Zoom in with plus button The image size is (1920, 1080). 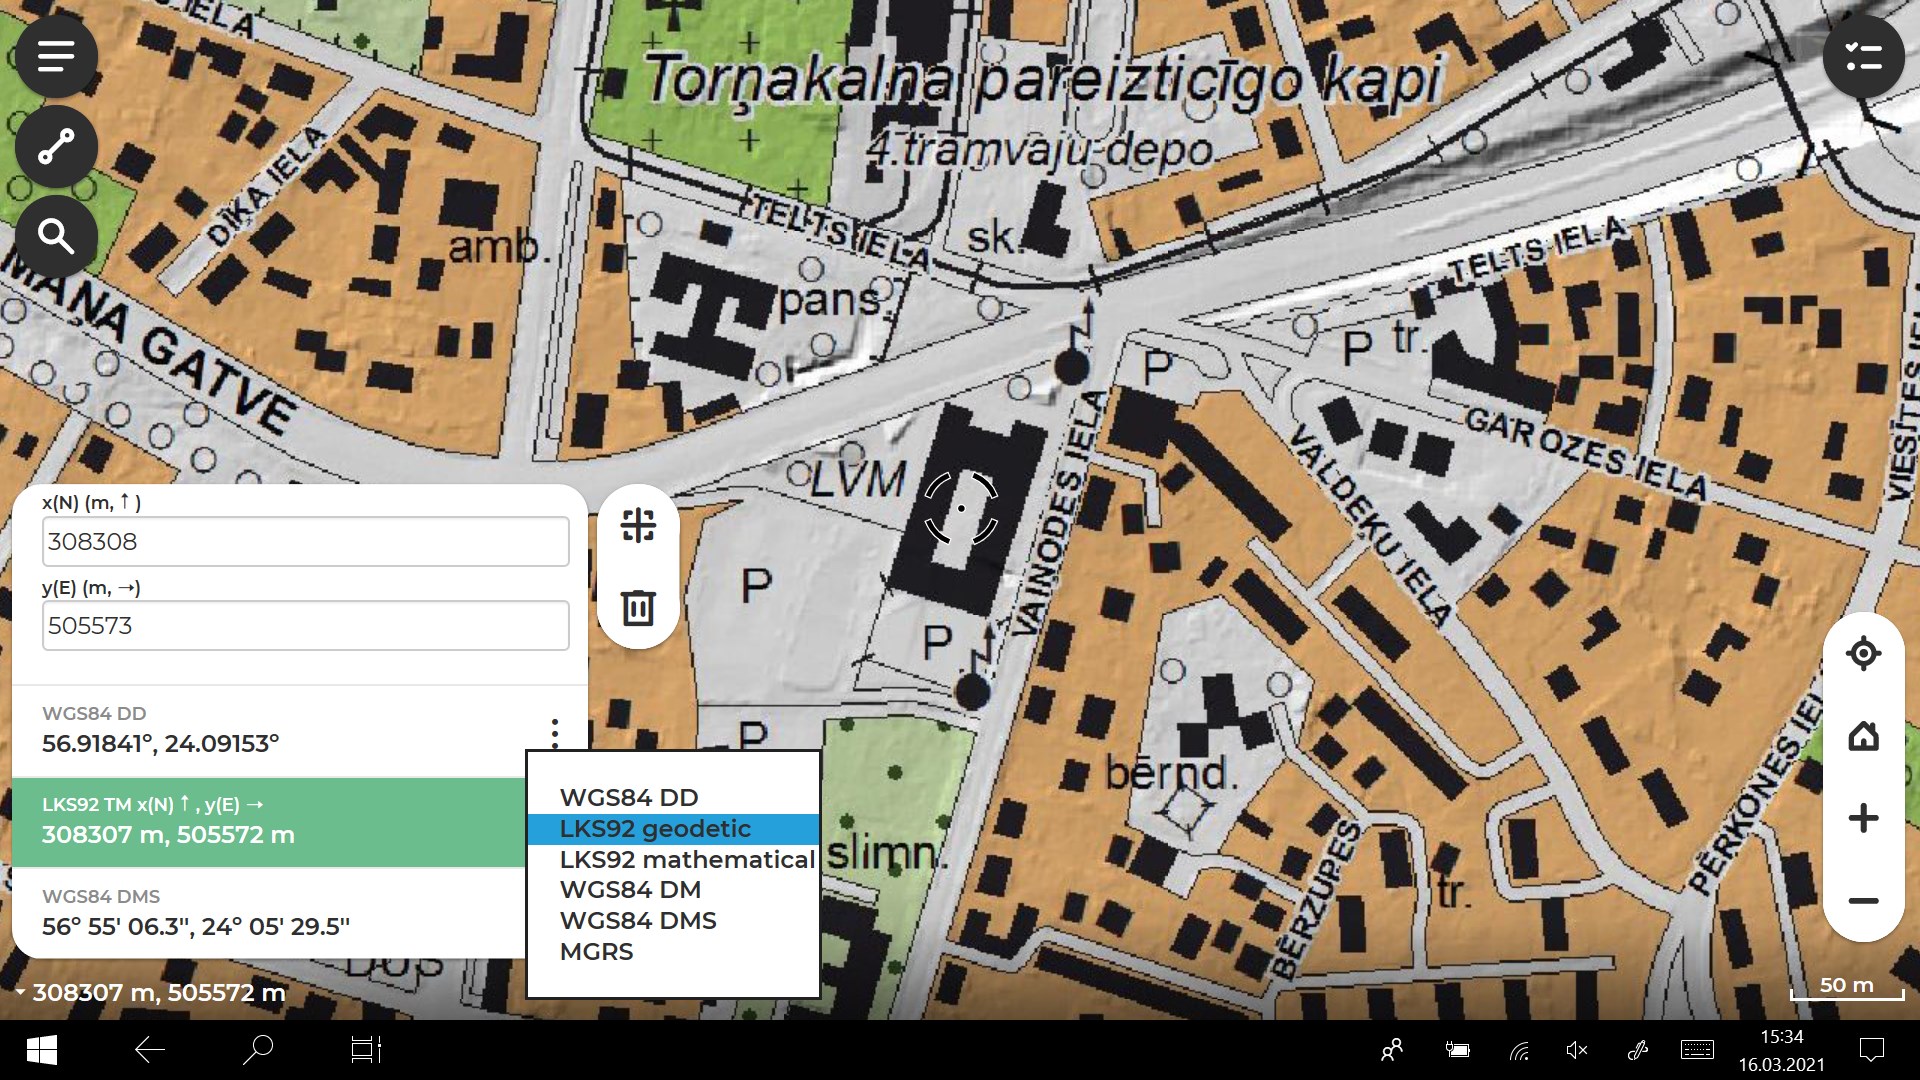click(1863, 818)
